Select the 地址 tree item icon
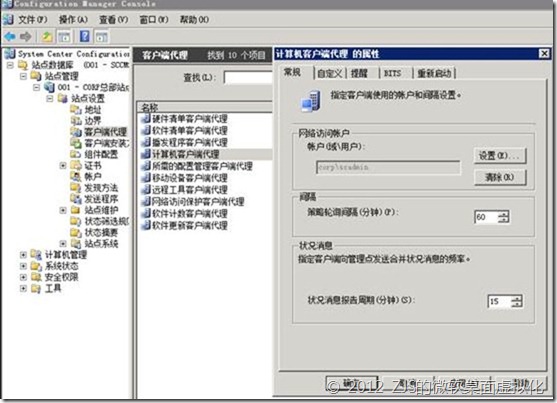 tap(76, 110)
